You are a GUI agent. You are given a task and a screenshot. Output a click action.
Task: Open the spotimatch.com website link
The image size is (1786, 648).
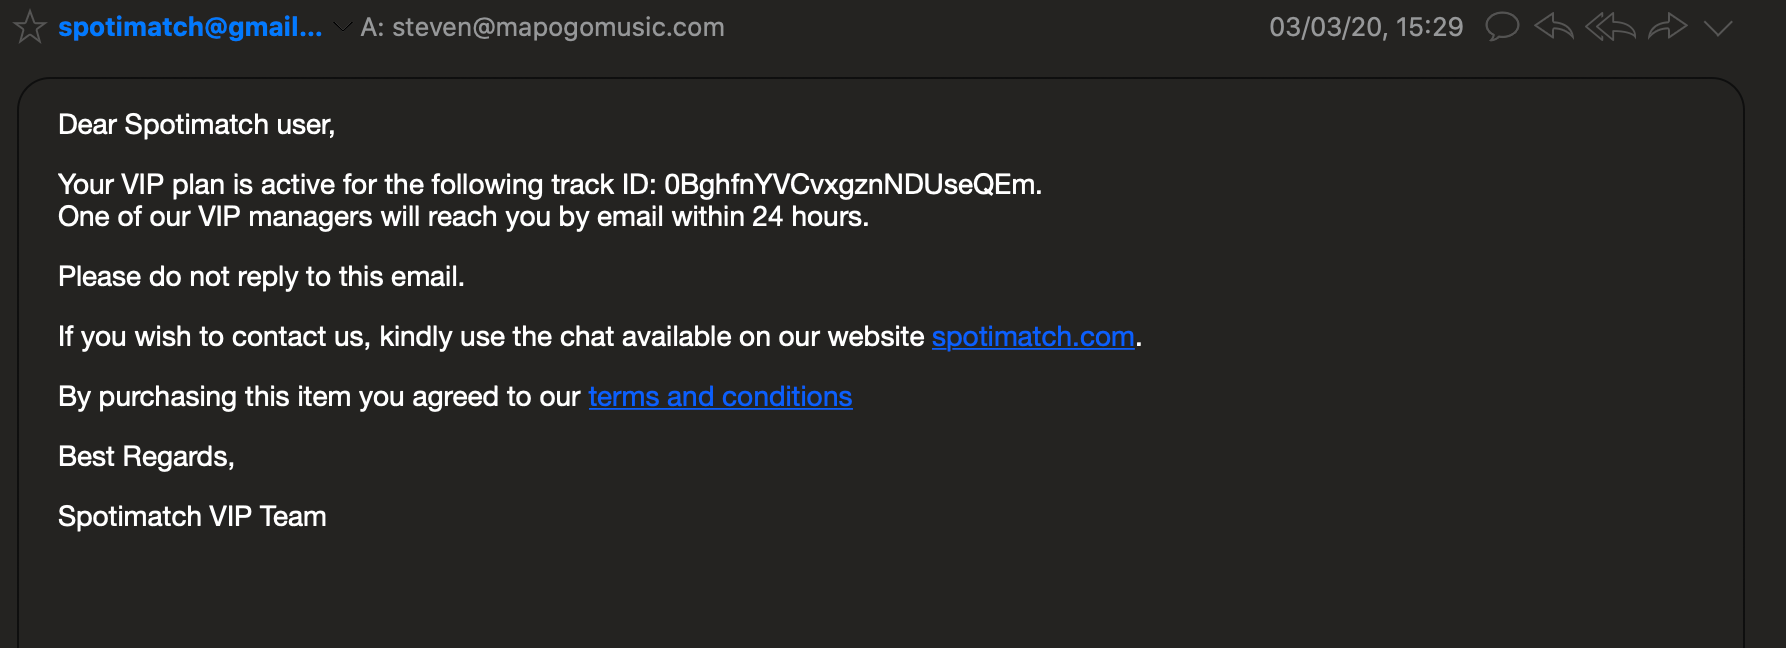[x=1033, y=337]
